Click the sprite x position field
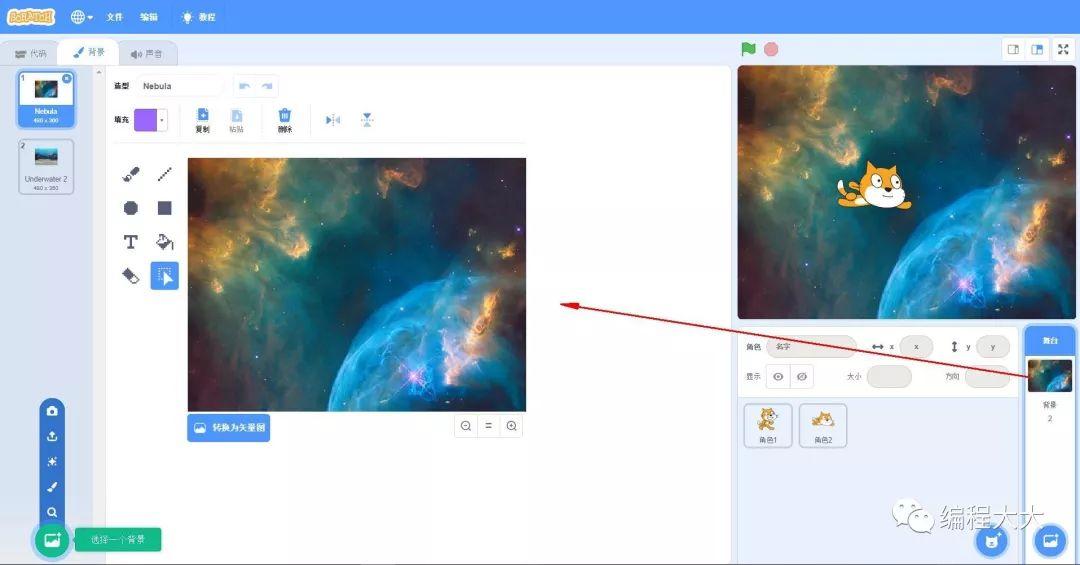 pyautogui.click(x=916, y=347)
